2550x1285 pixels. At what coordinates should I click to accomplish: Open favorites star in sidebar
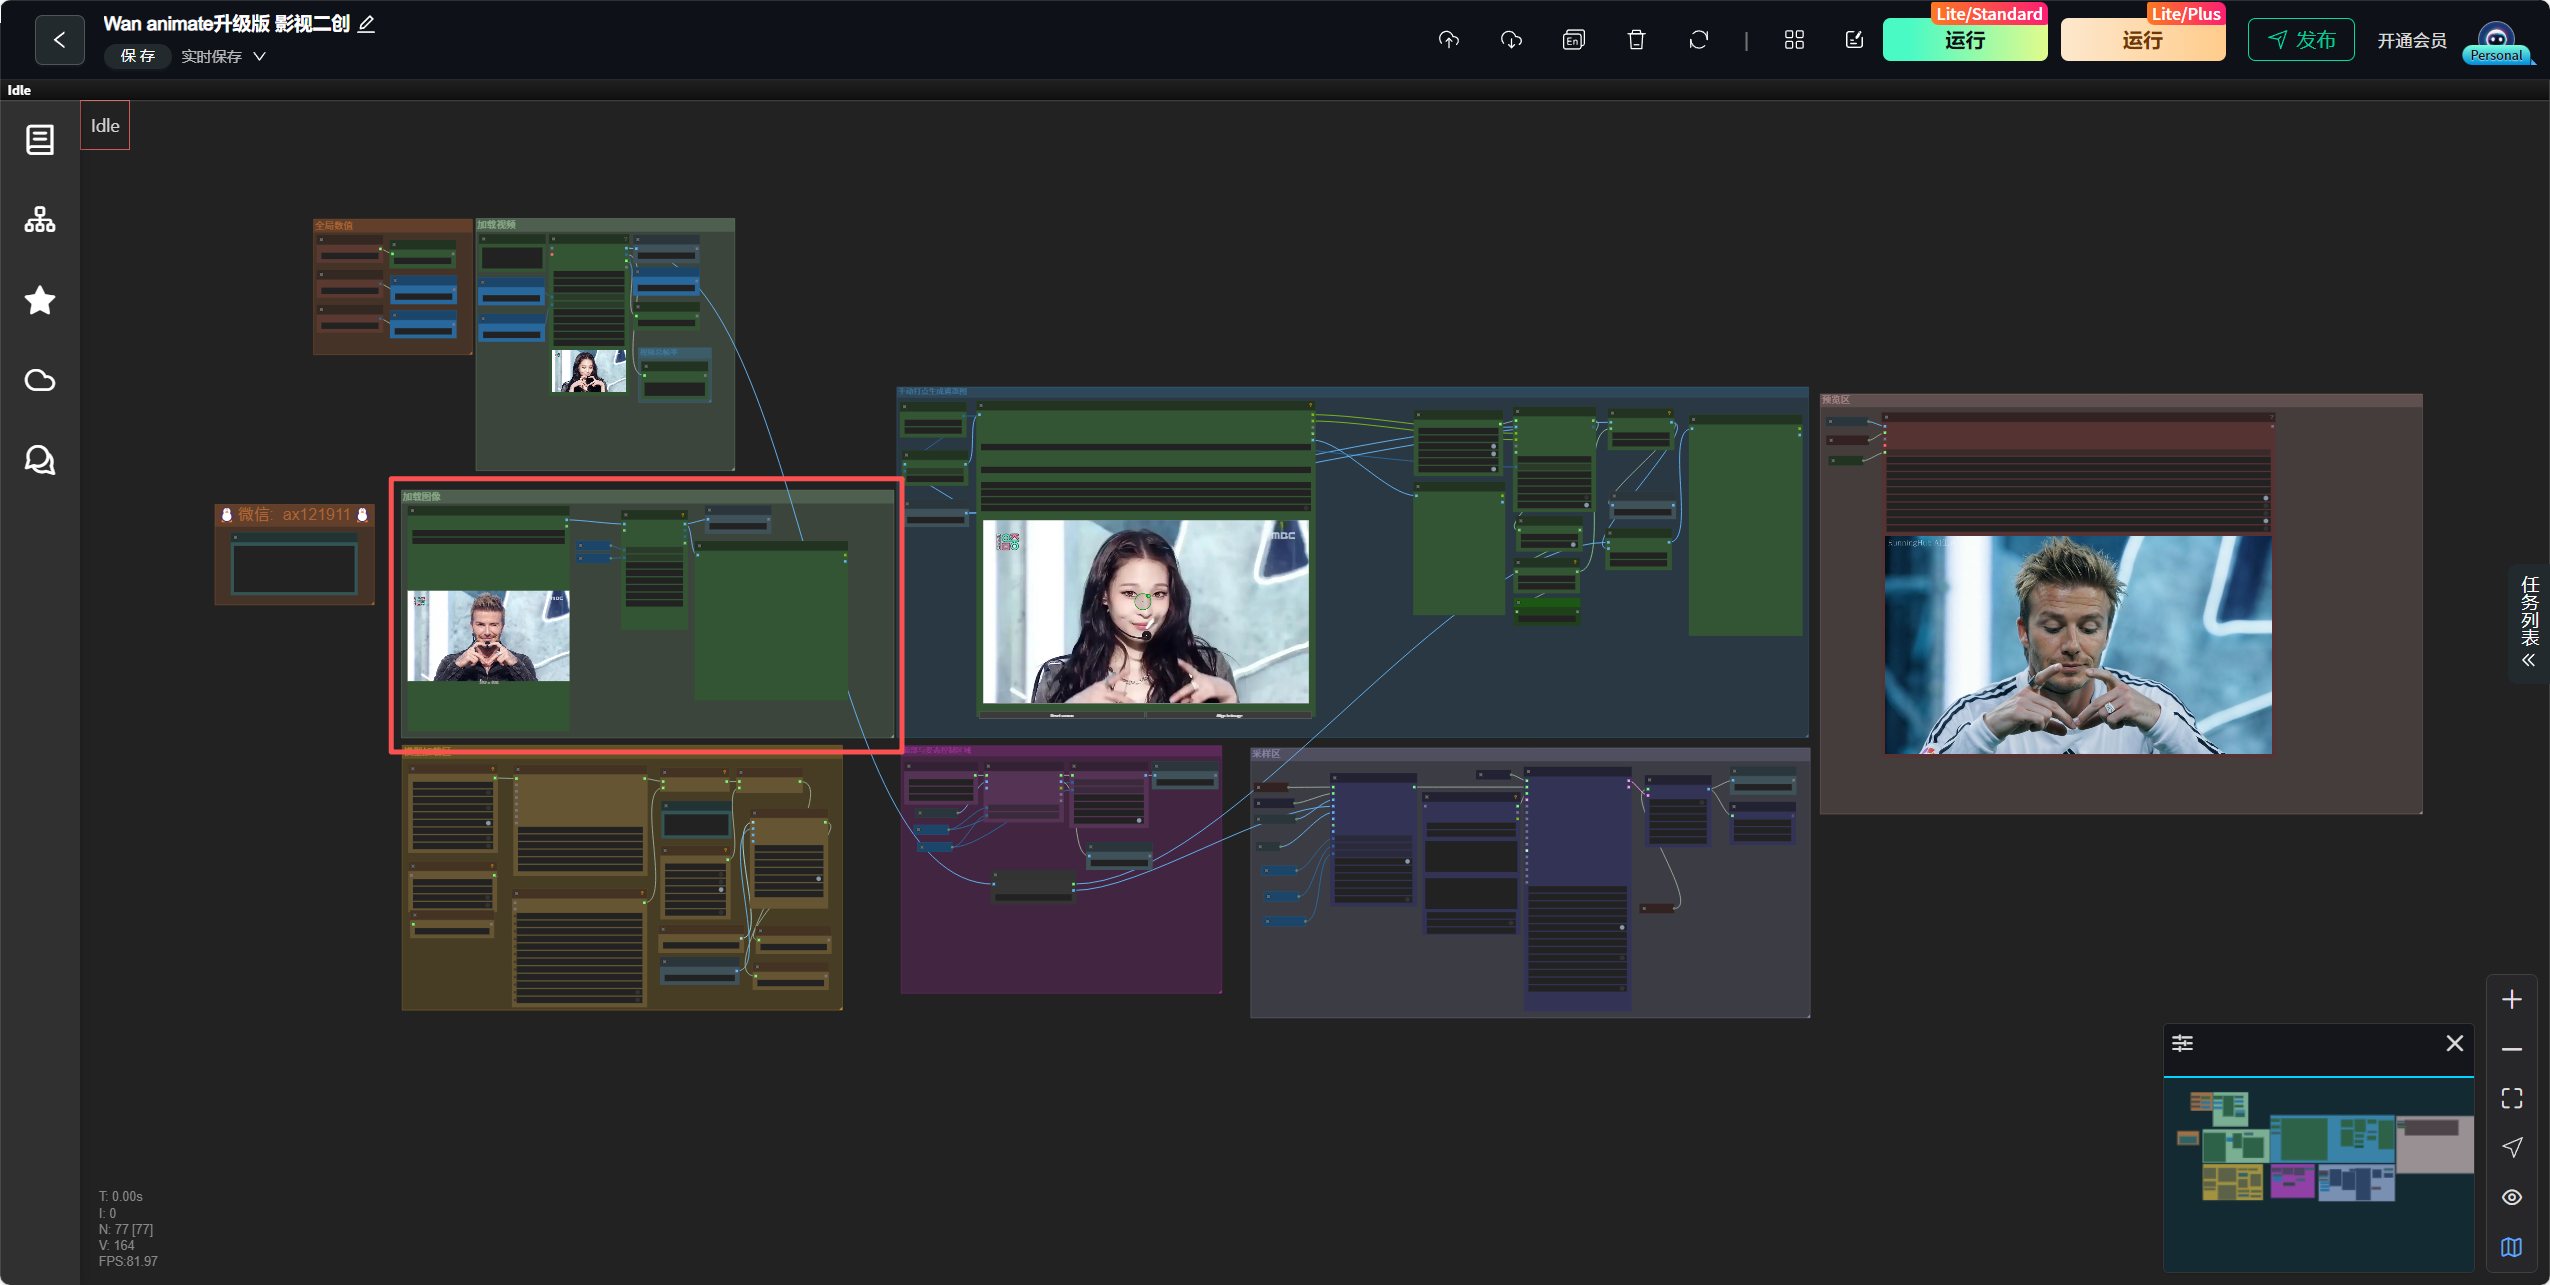click(40, 300)
